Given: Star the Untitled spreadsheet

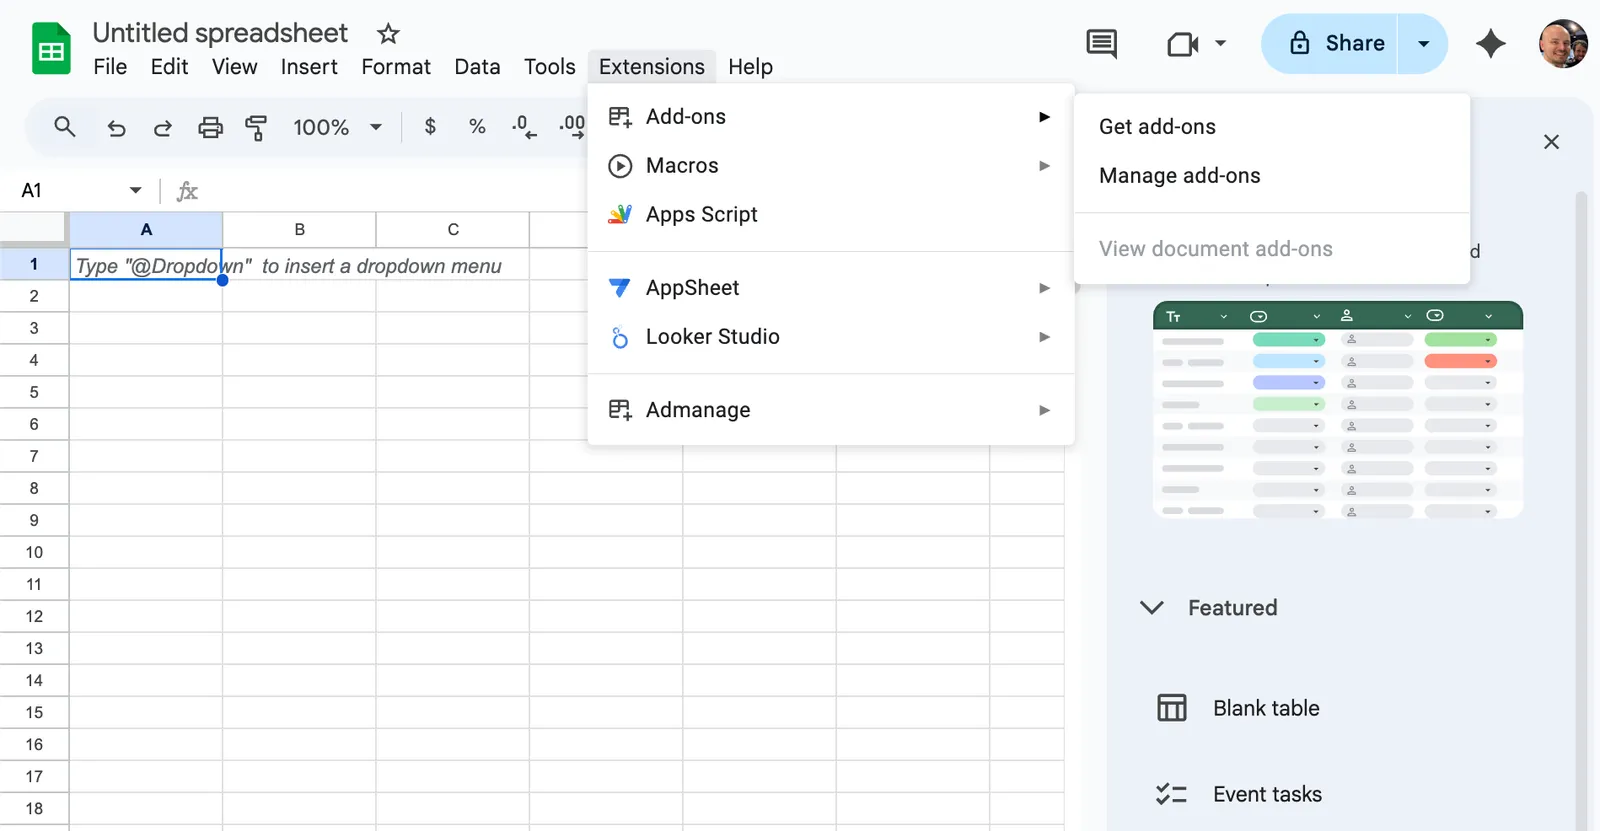Looking at the screenshot, I should [x=388, y=34].
